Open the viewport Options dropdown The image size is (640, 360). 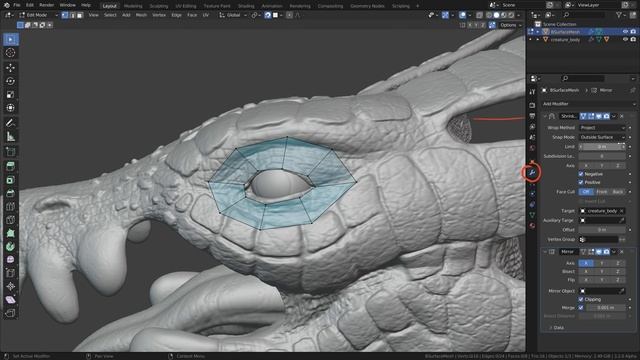tap(511, 25)
